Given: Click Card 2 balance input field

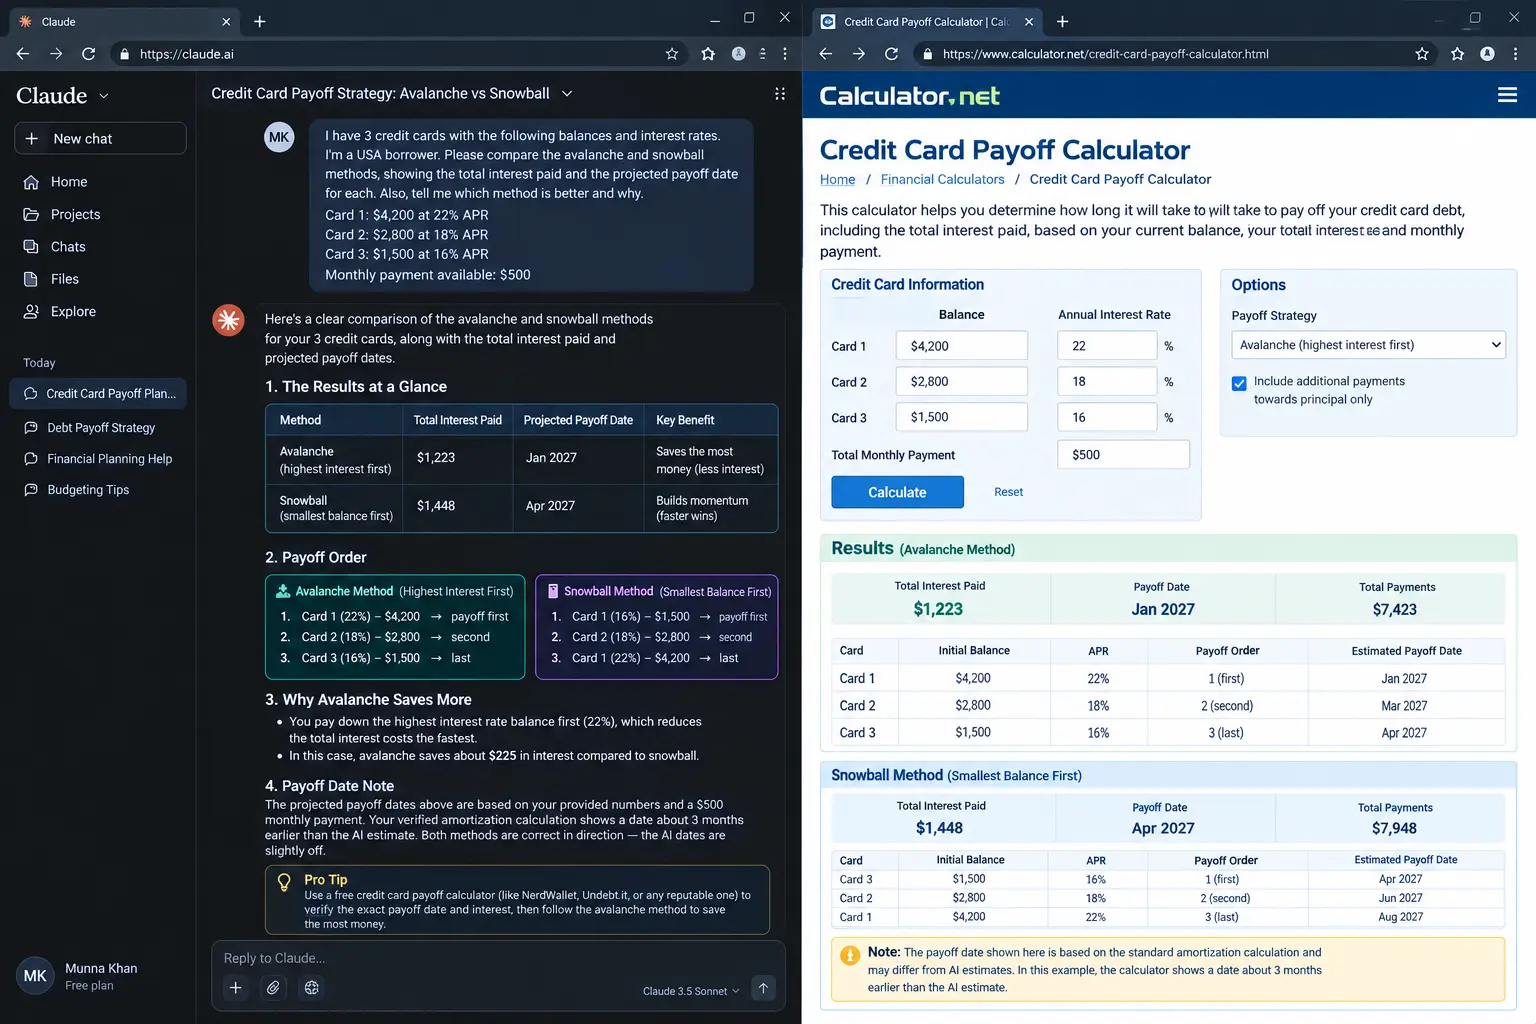Looking at the screenshot, I should click(962, 382).
